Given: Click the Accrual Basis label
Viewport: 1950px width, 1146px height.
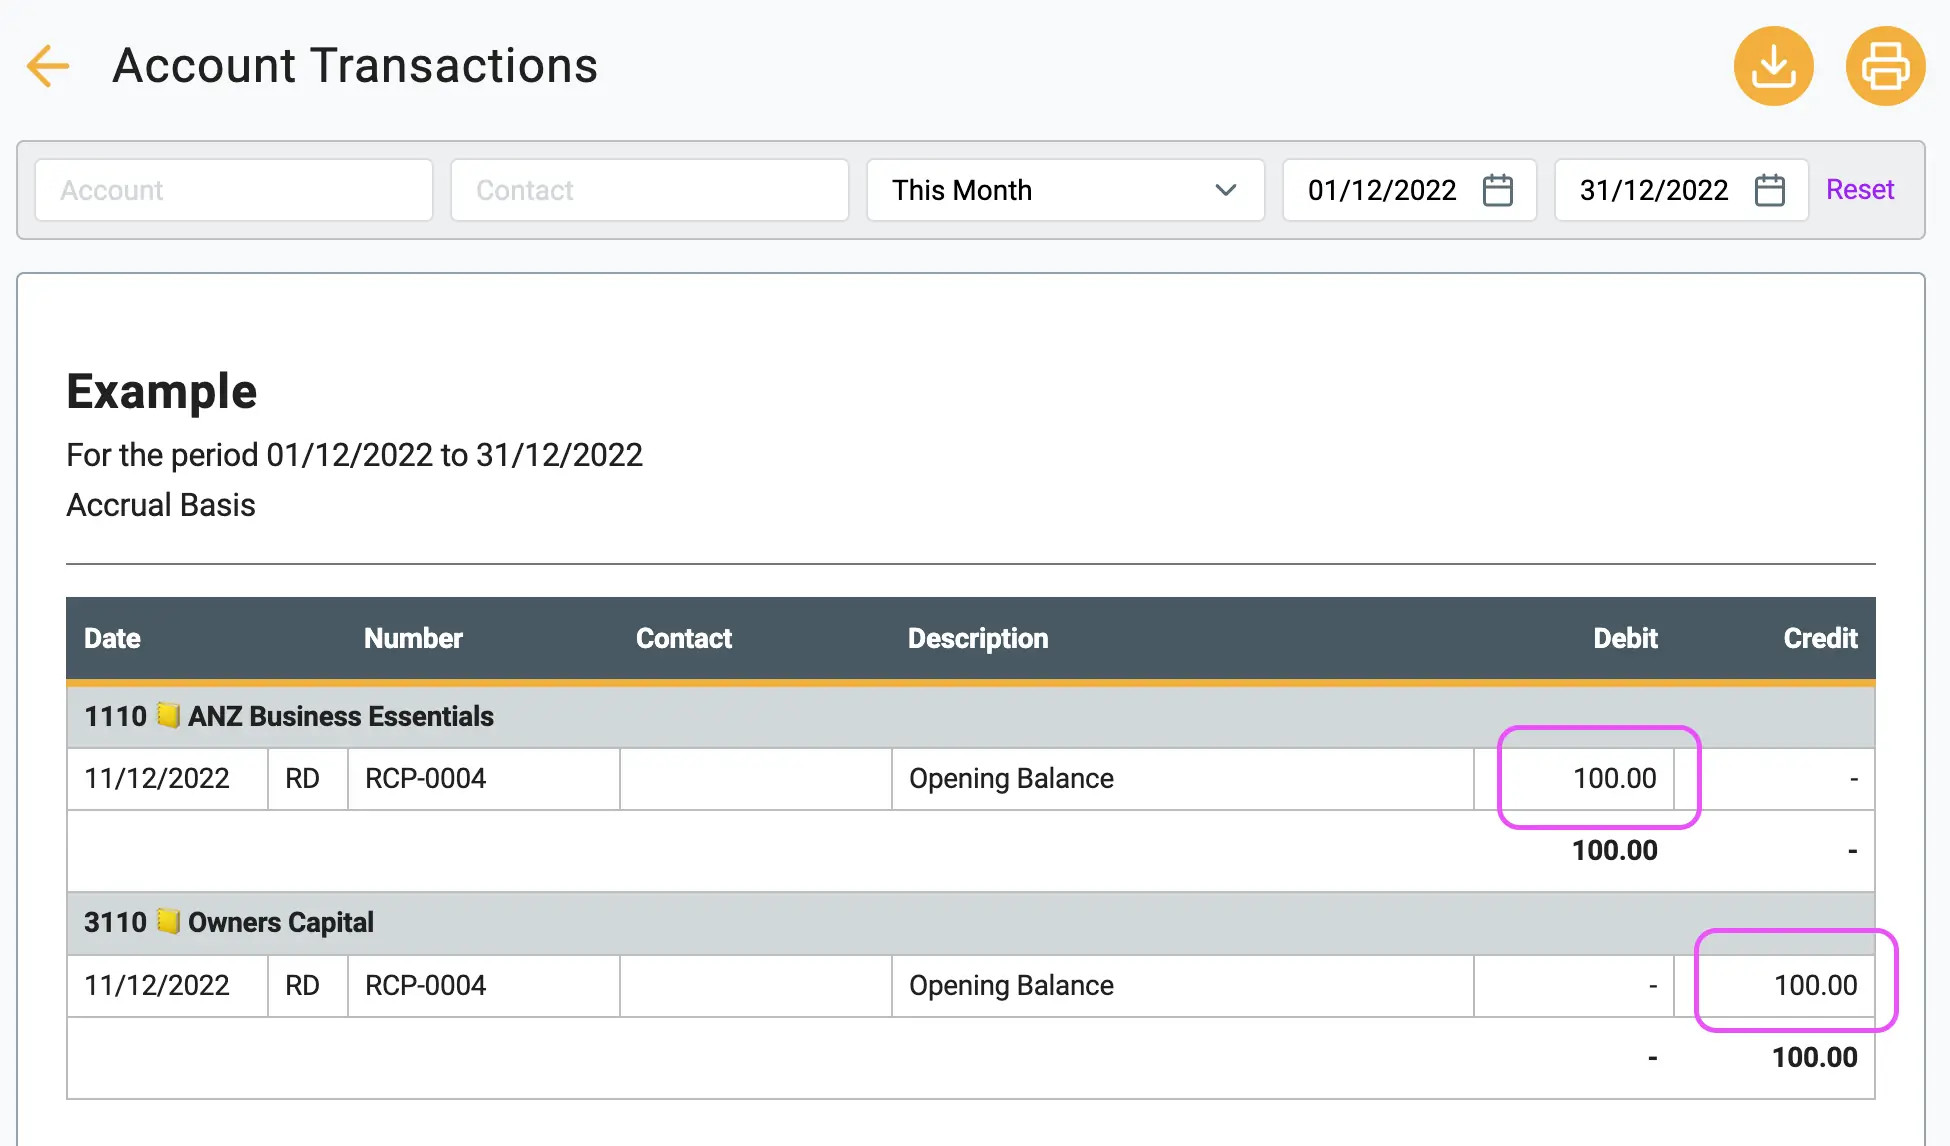Looking at the screenshot, I should pos(161,505).
